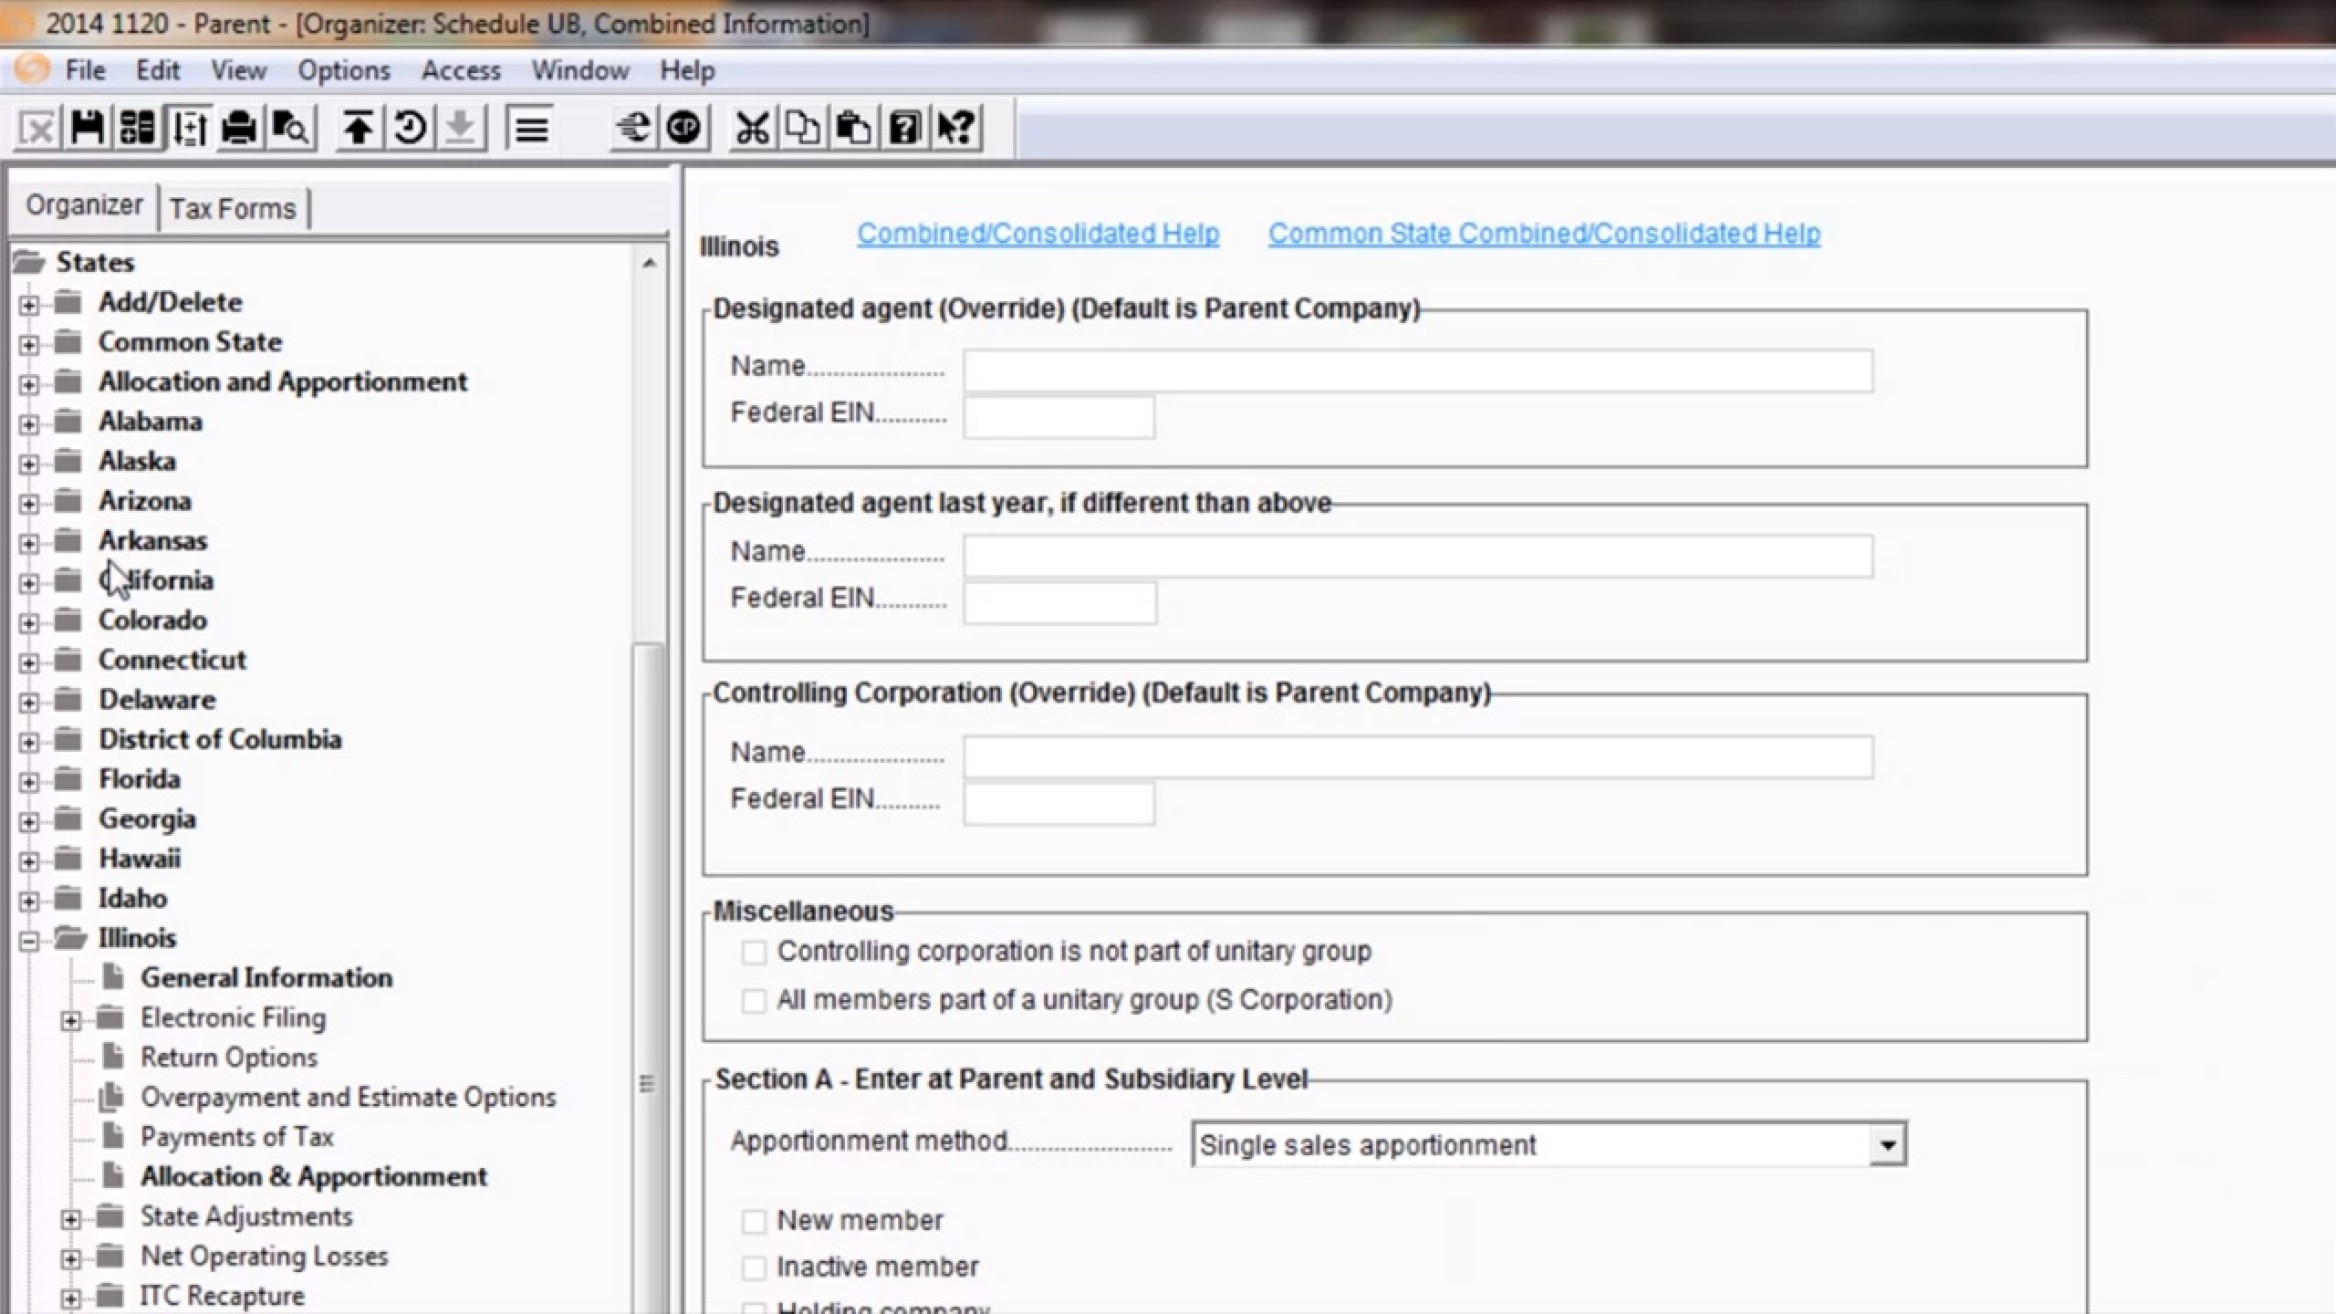
Task: Click the Paste clipboard icon
Action: (x=852, y=128)
